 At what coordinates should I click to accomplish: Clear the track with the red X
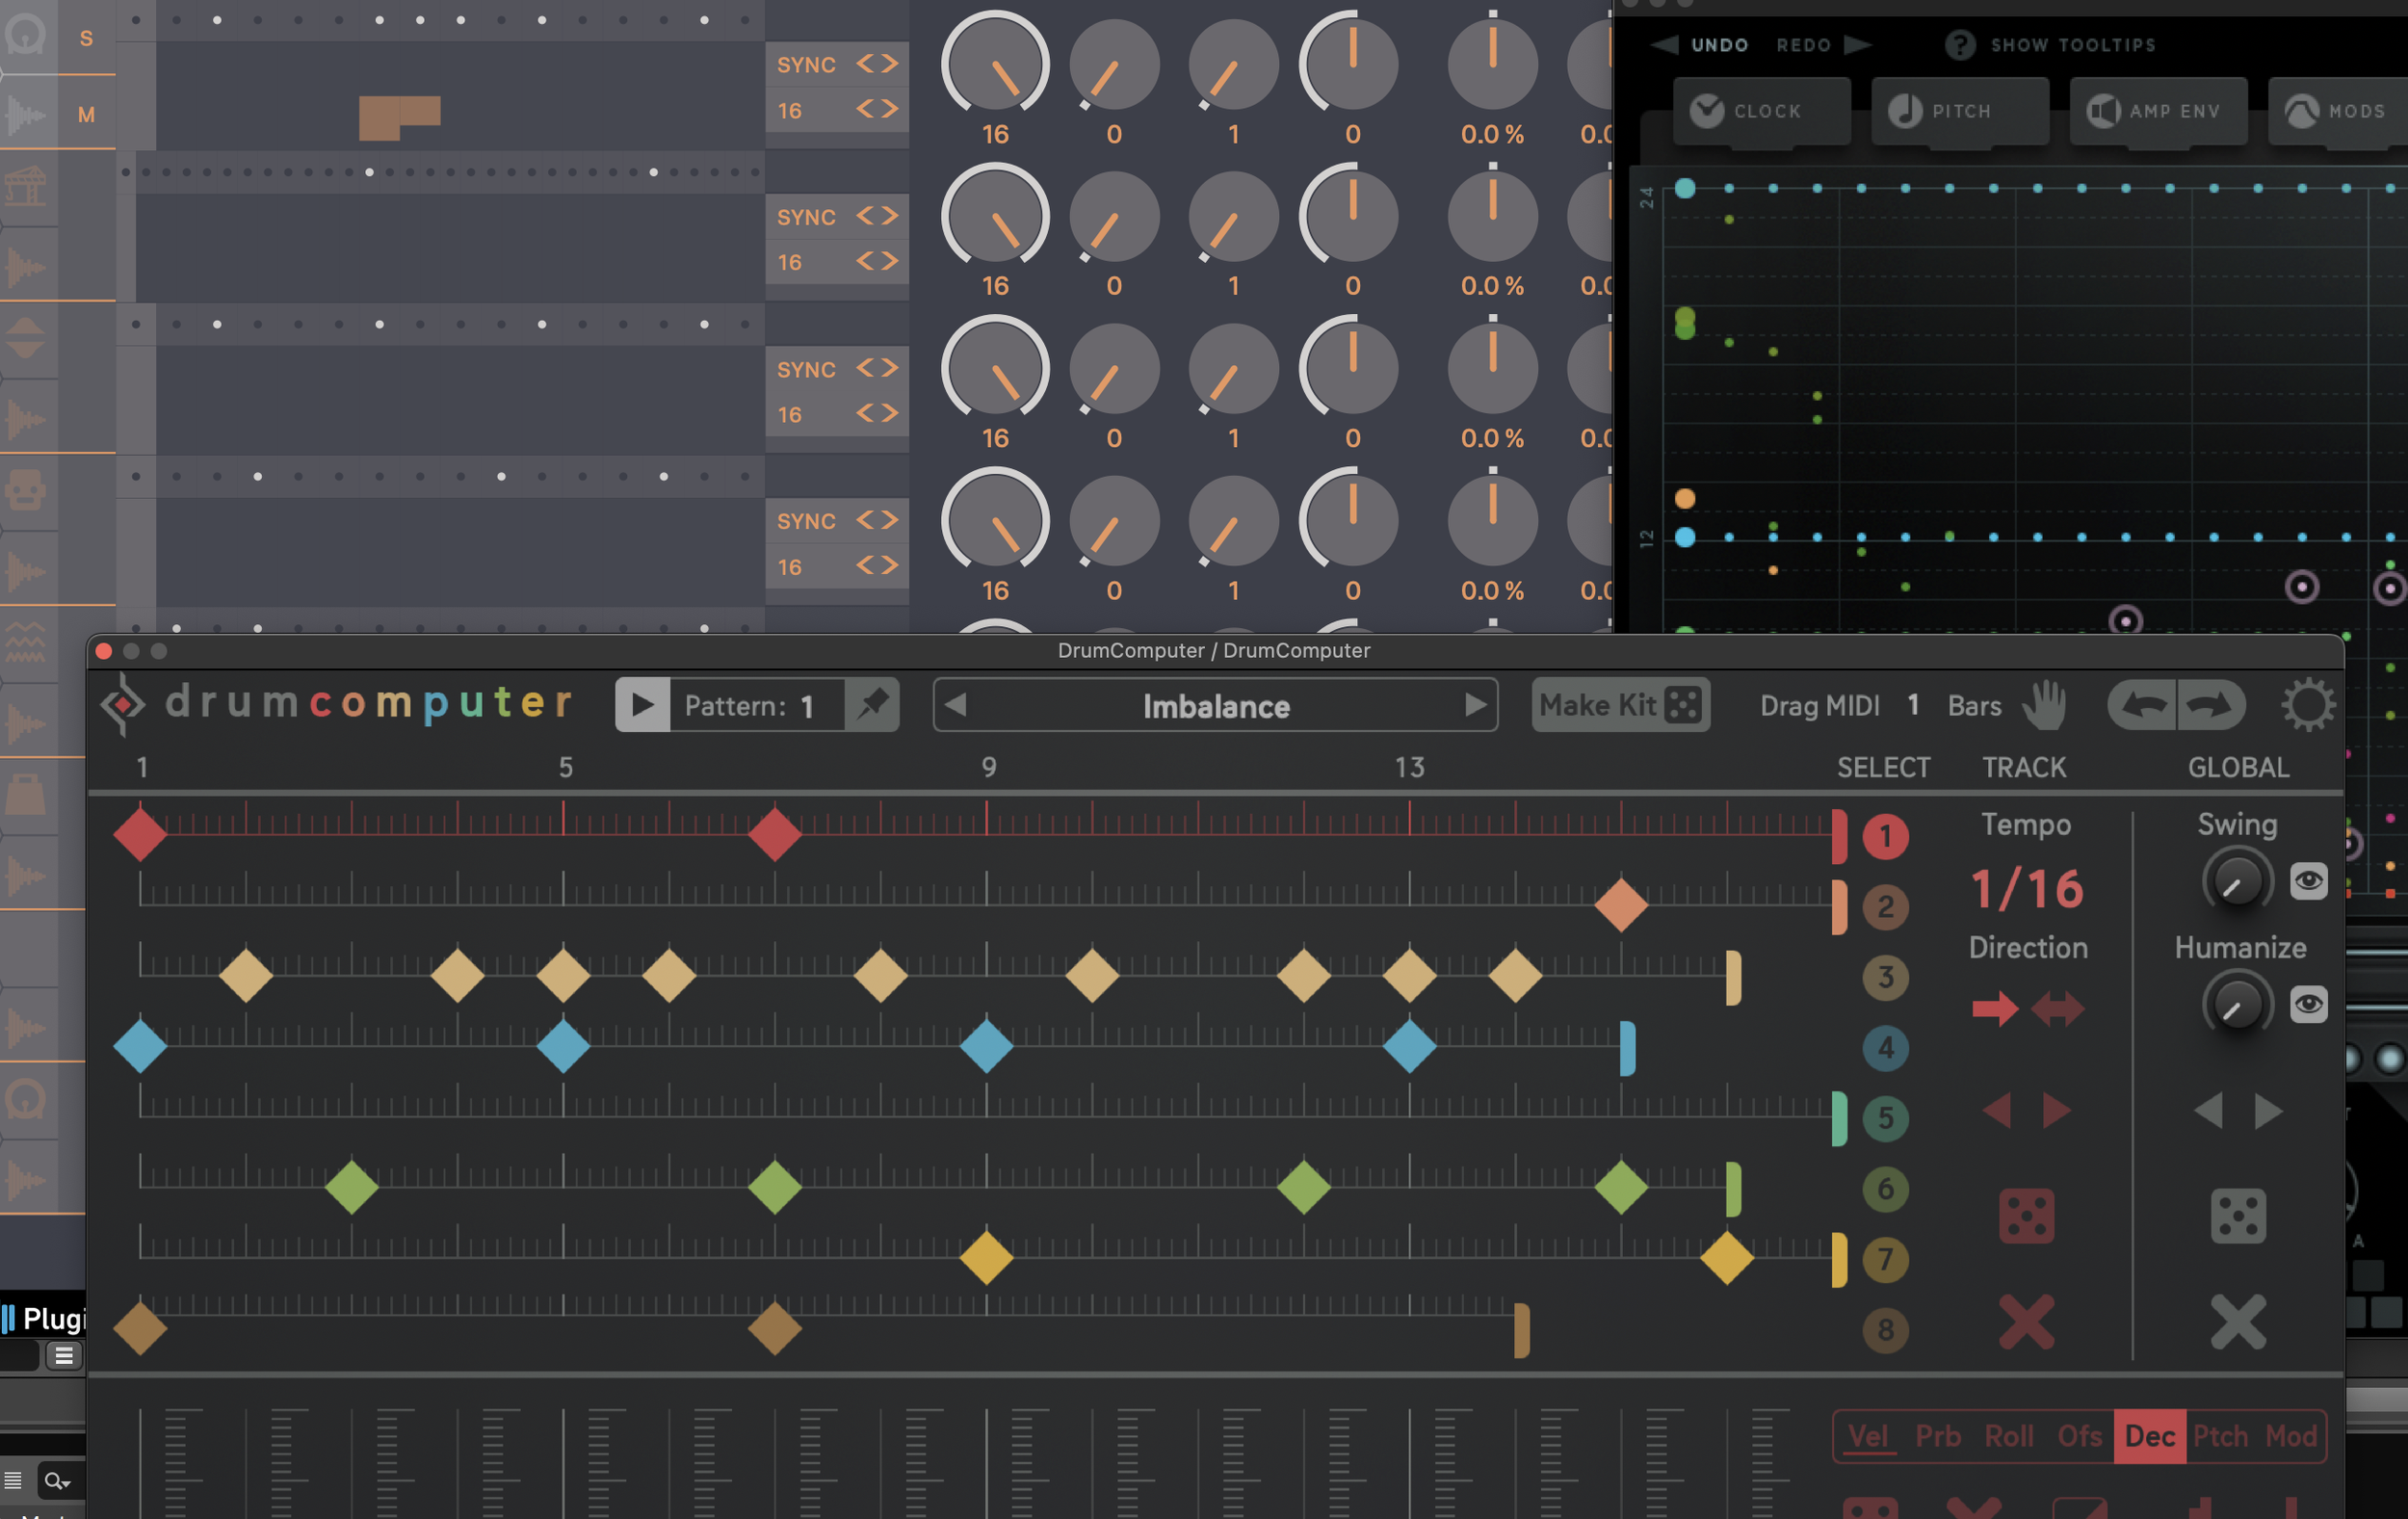[x=2026, y=1322]
